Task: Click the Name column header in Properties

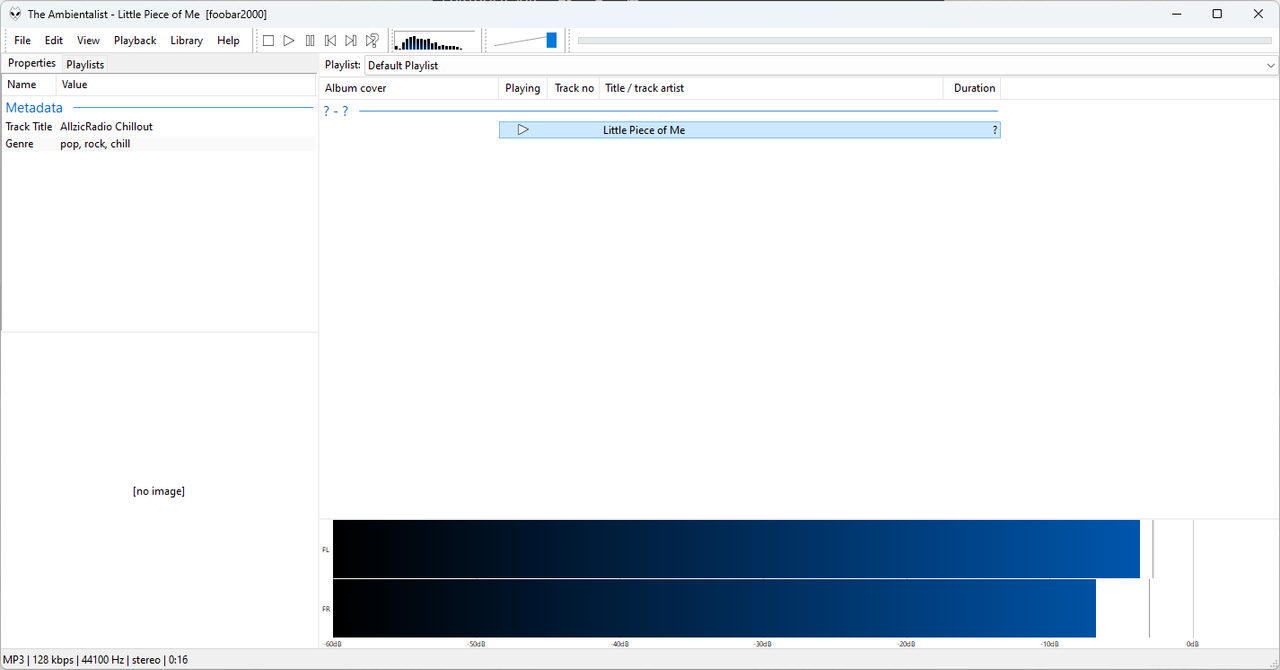Action: pos(29,85)
